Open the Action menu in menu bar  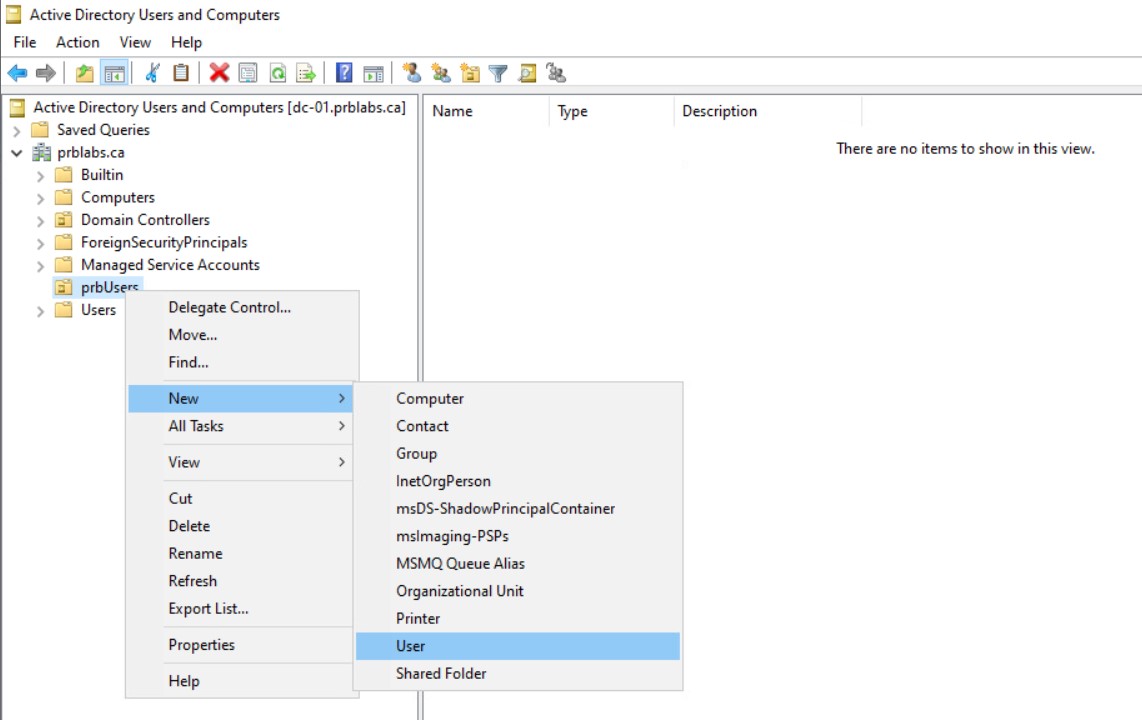coord(77,42)
